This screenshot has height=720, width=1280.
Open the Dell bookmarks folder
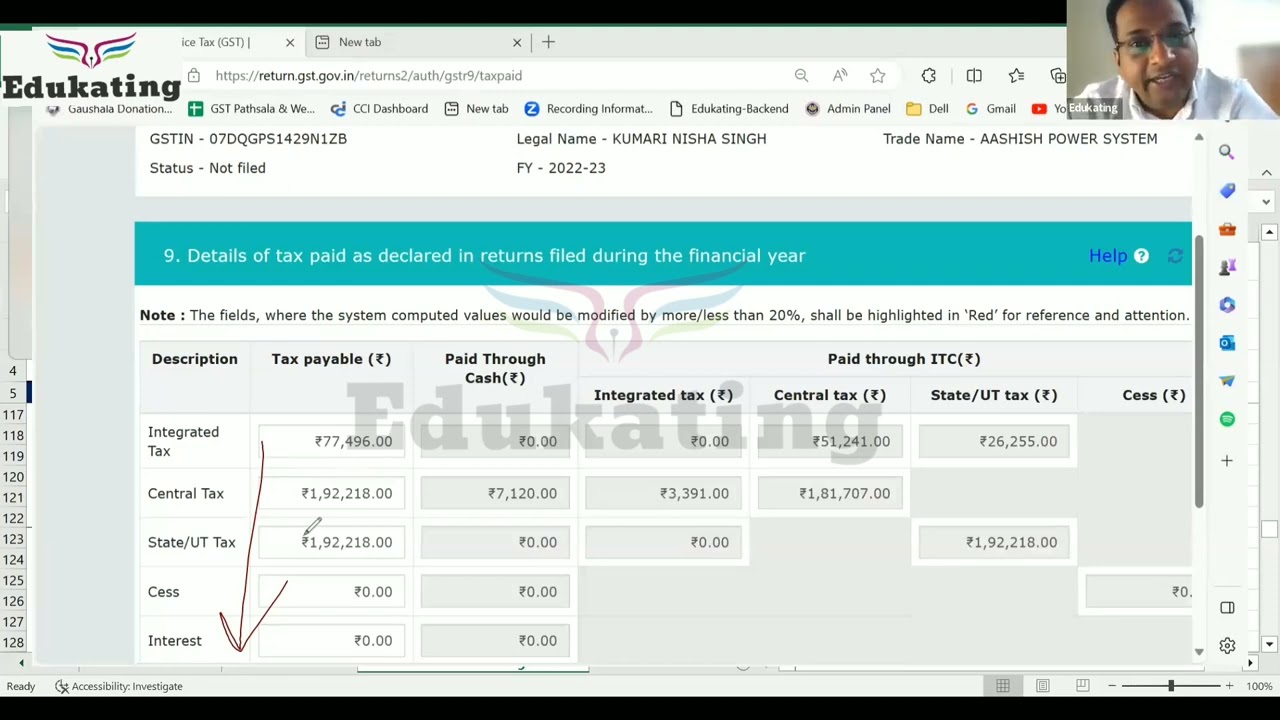[x=927, y=108]
